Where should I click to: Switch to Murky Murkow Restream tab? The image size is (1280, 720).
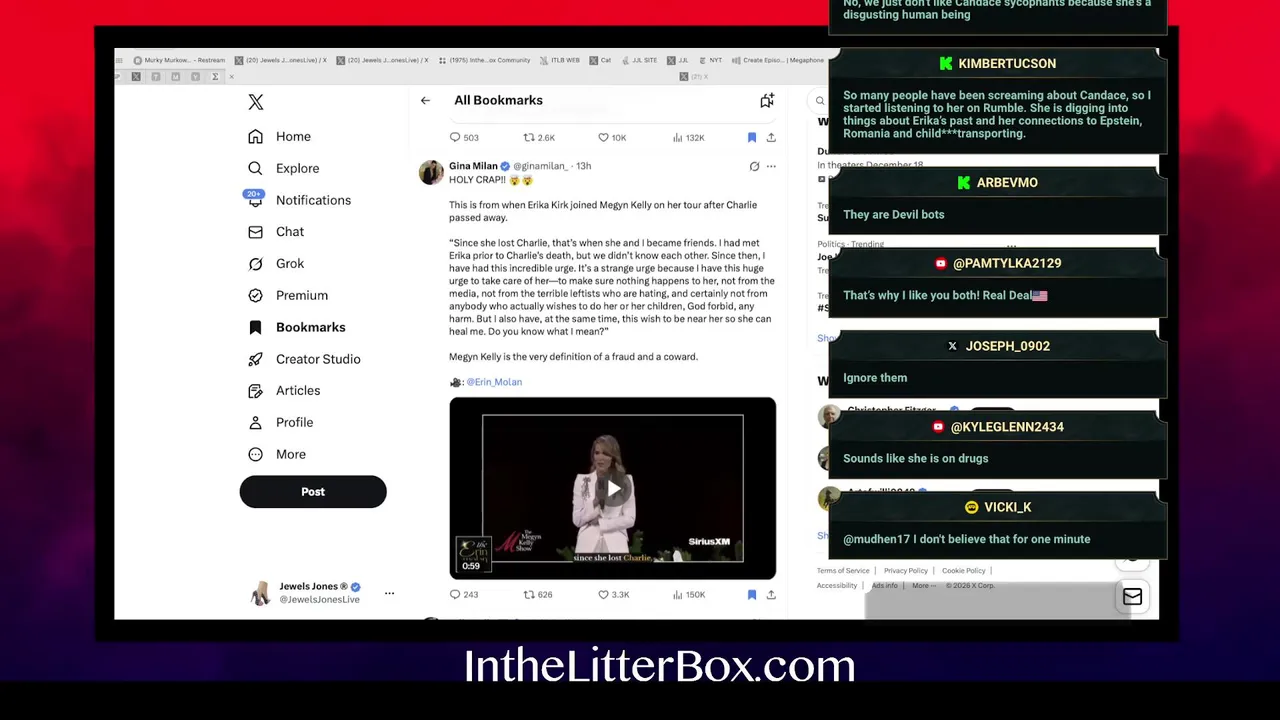[179, 60]
